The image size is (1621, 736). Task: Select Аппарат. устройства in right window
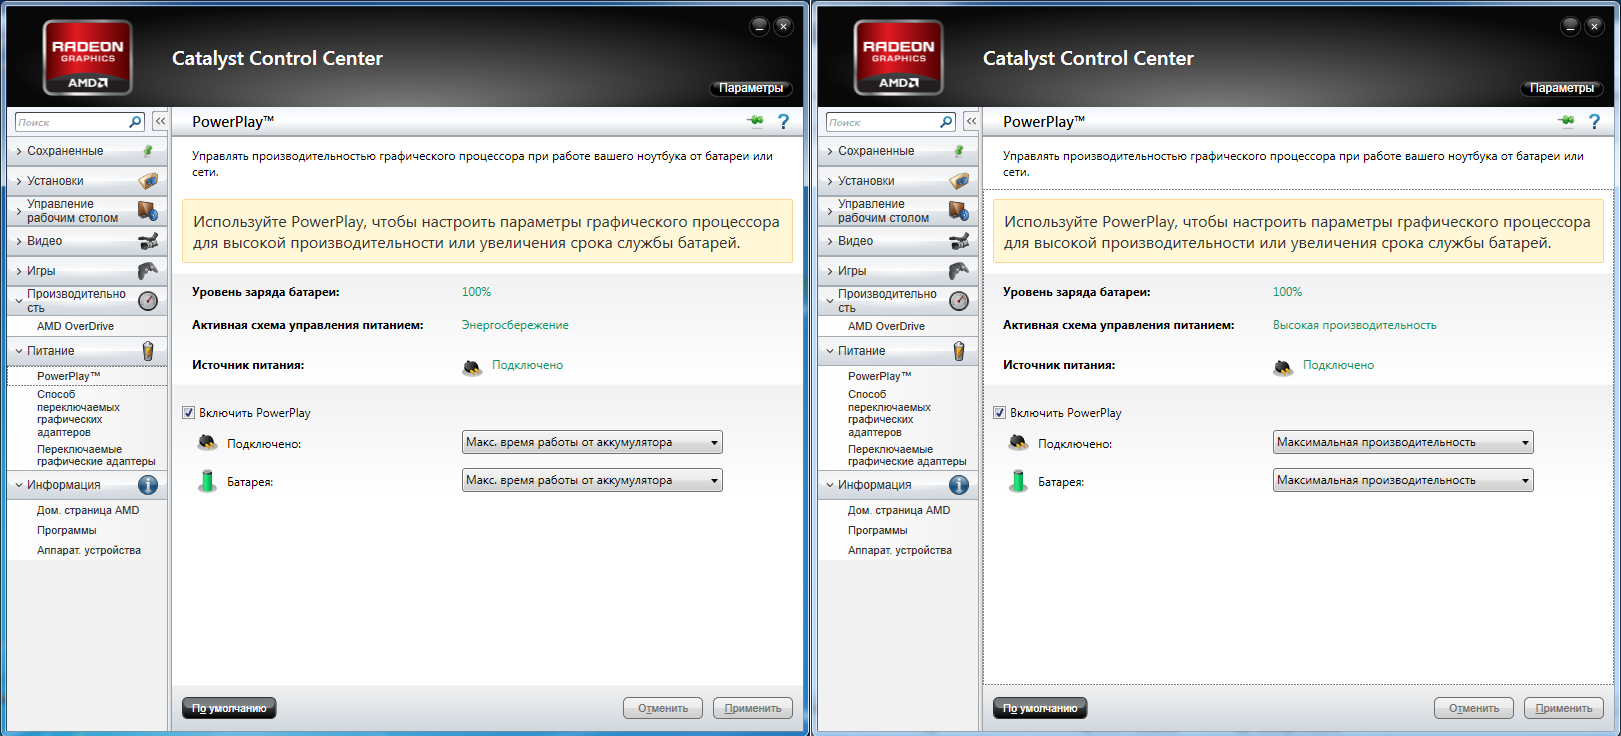tap(900, 550)
